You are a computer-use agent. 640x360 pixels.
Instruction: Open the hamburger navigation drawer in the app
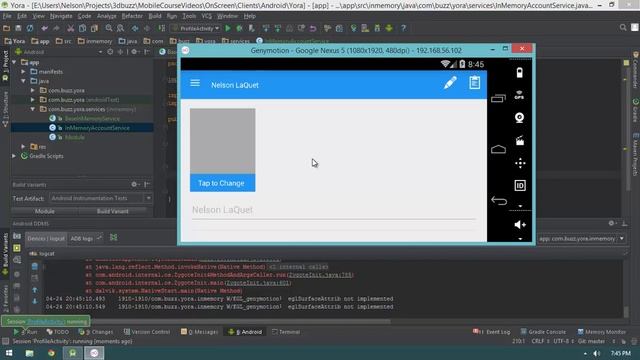pos(195,83)
